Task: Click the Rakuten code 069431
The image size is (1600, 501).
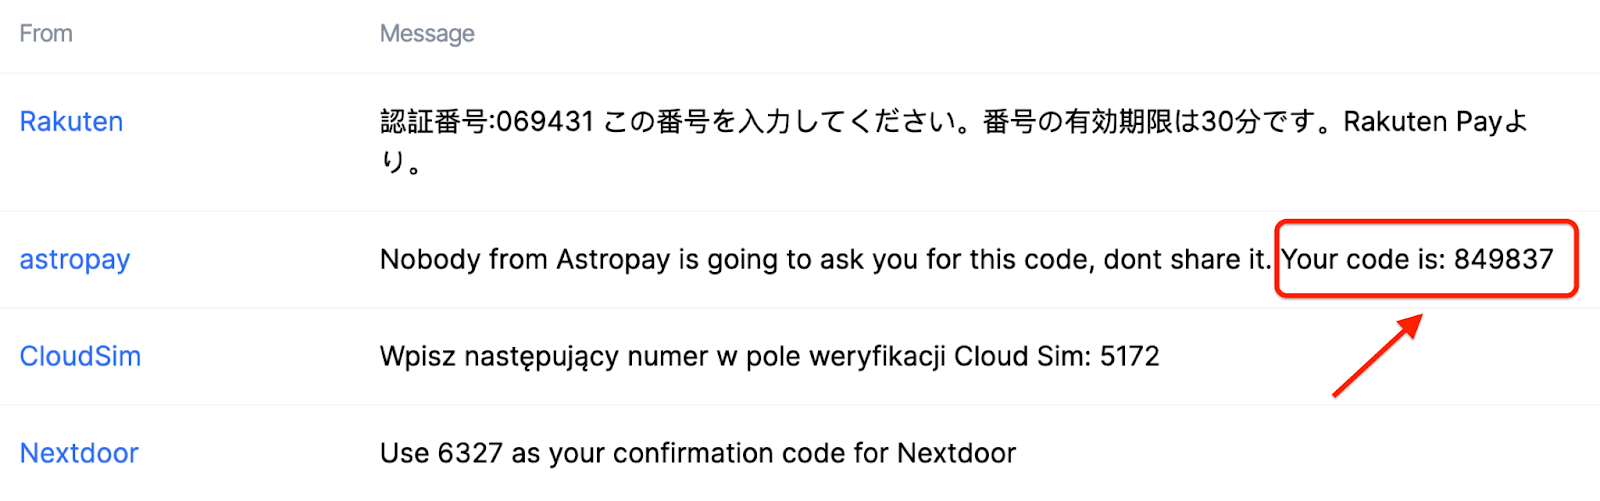Action: click(x=545, y=122)
